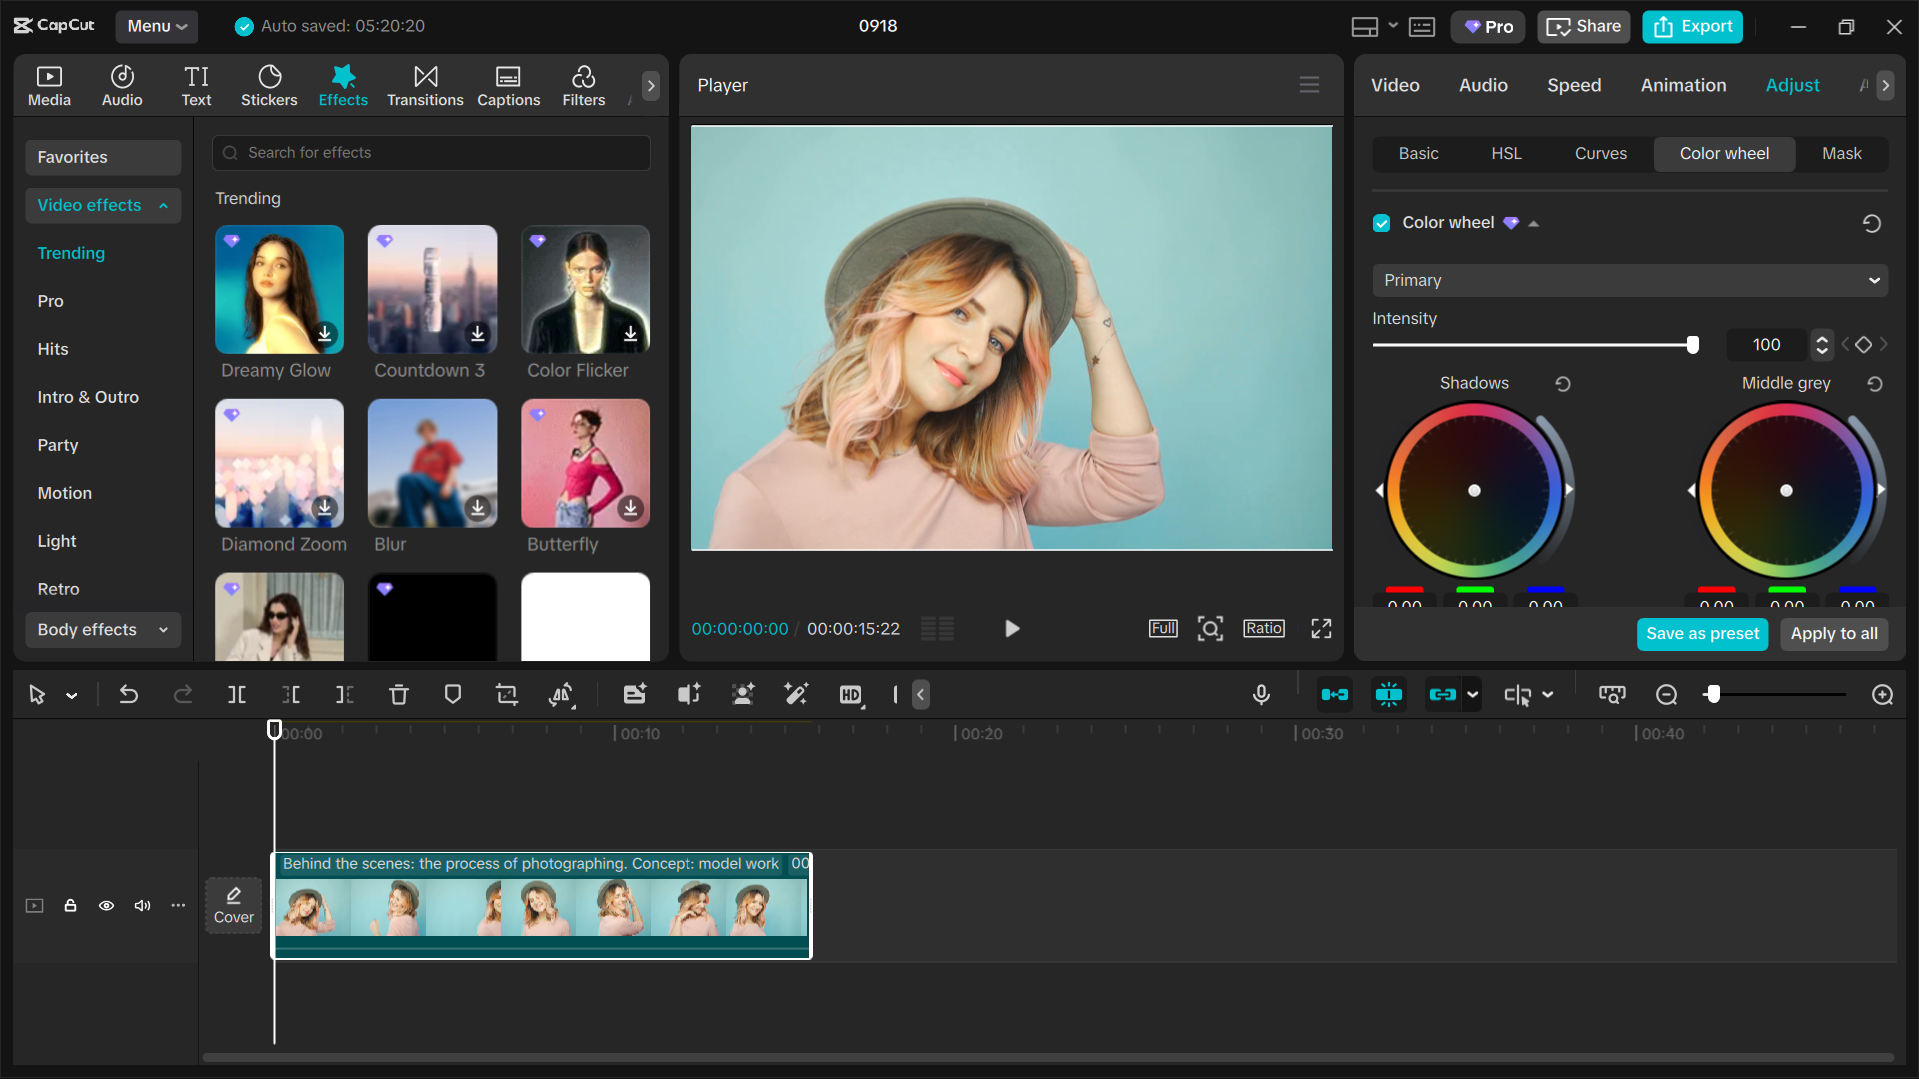
Task: Open the Effects panel
Action: (343, 85)
